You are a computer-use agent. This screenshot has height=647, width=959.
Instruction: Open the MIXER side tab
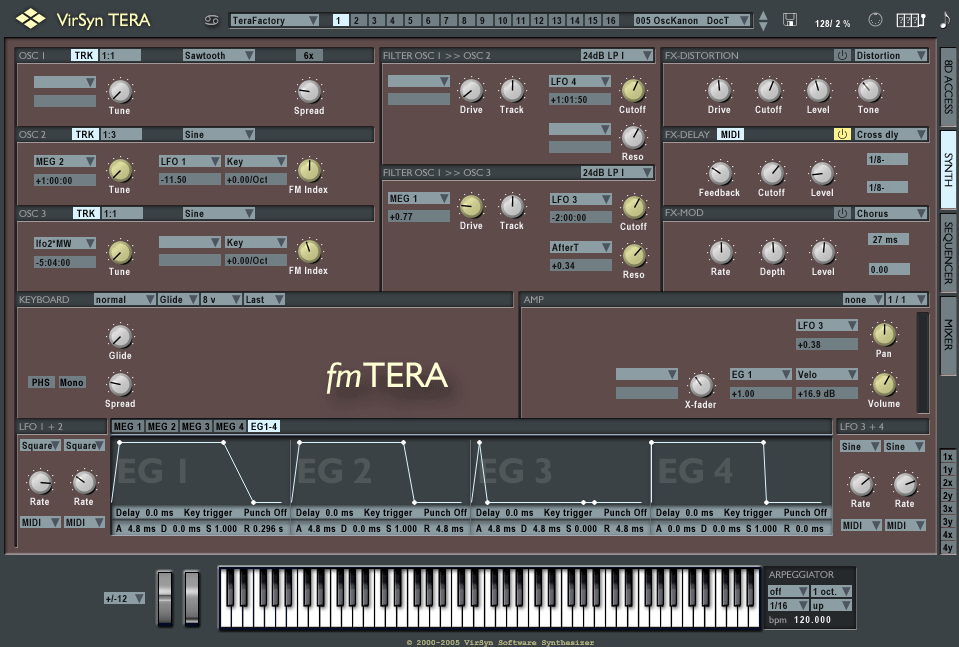click(948, 334)
